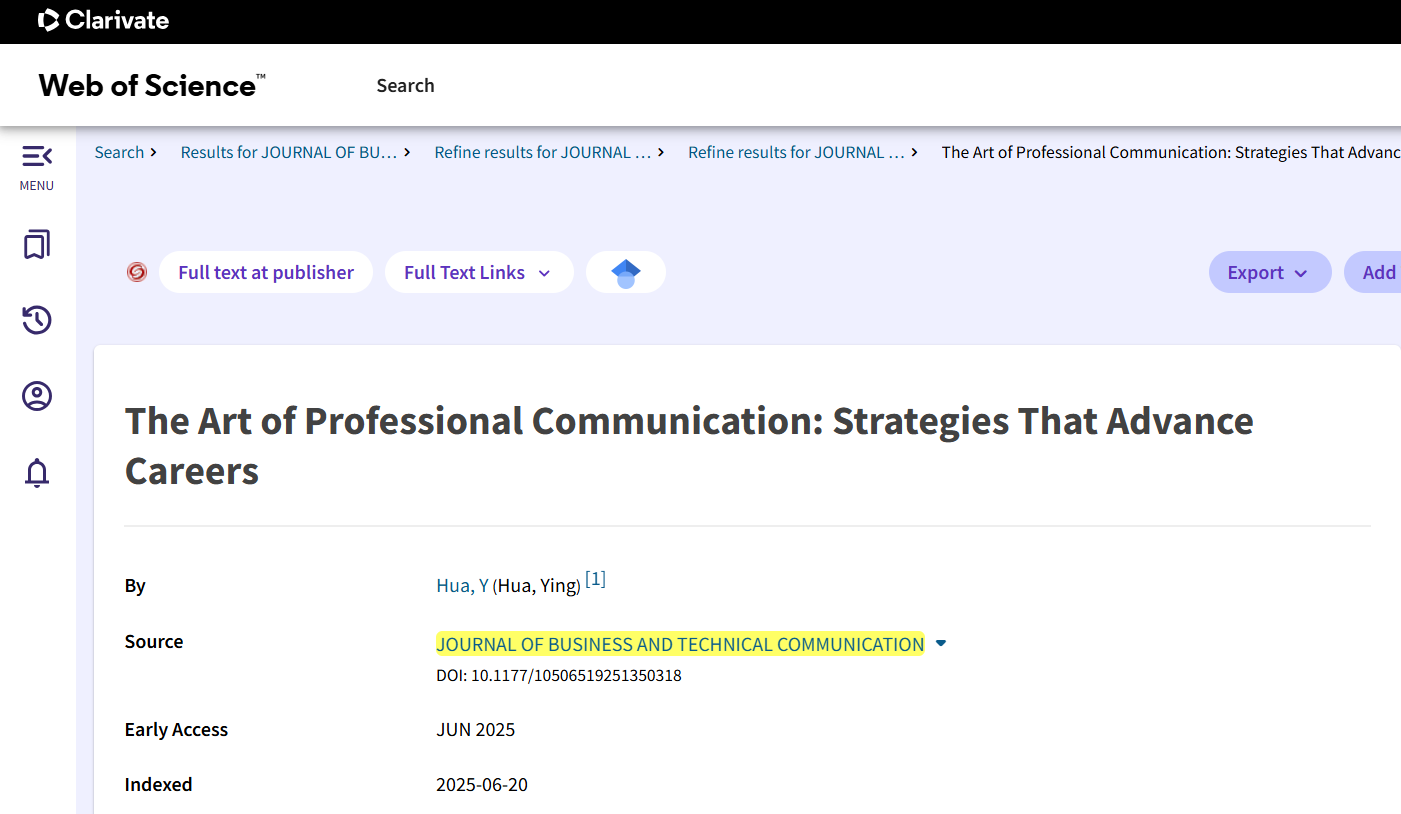Expand the journal info arrow beside source title
1401x814 pixels.
click(940, 644)
